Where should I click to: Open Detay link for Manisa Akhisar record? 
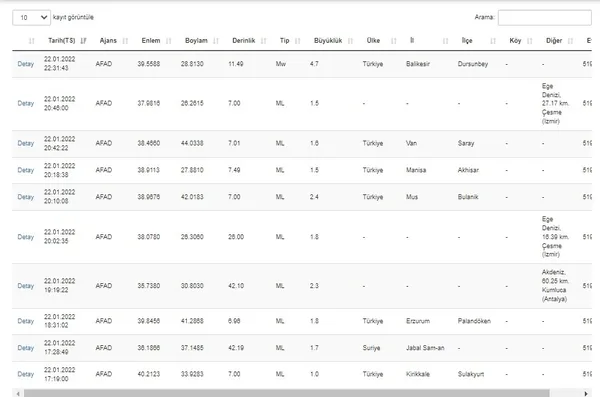26,170
